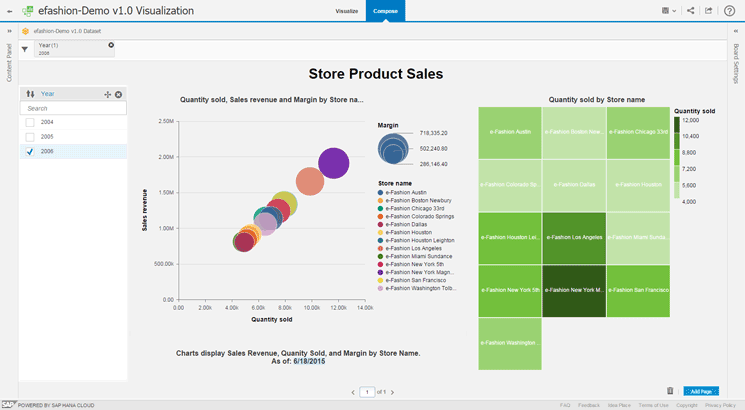
Task: Click the back arrow beside the title
Action: pyautogui.click(x=8, y=11)
